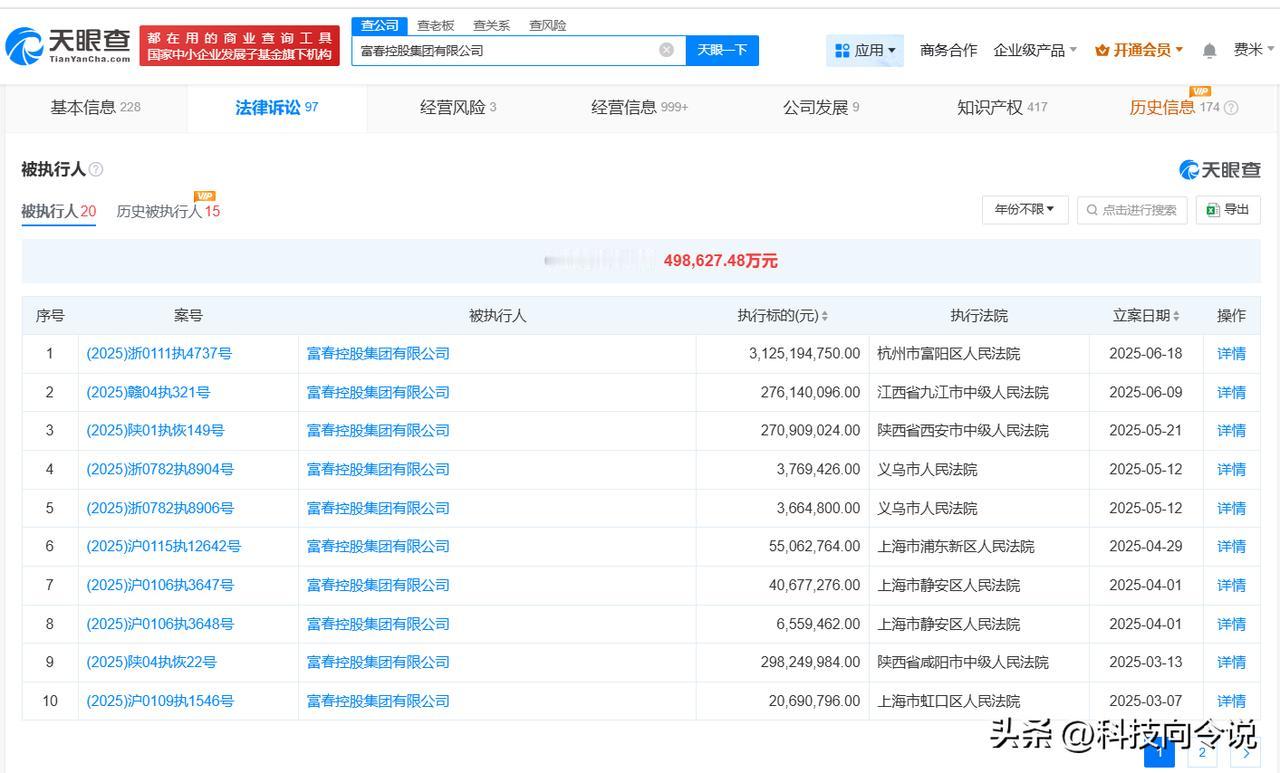Open case (2025)浙0782执8904号
This screenshot has height=773, width=1280.
160,469
